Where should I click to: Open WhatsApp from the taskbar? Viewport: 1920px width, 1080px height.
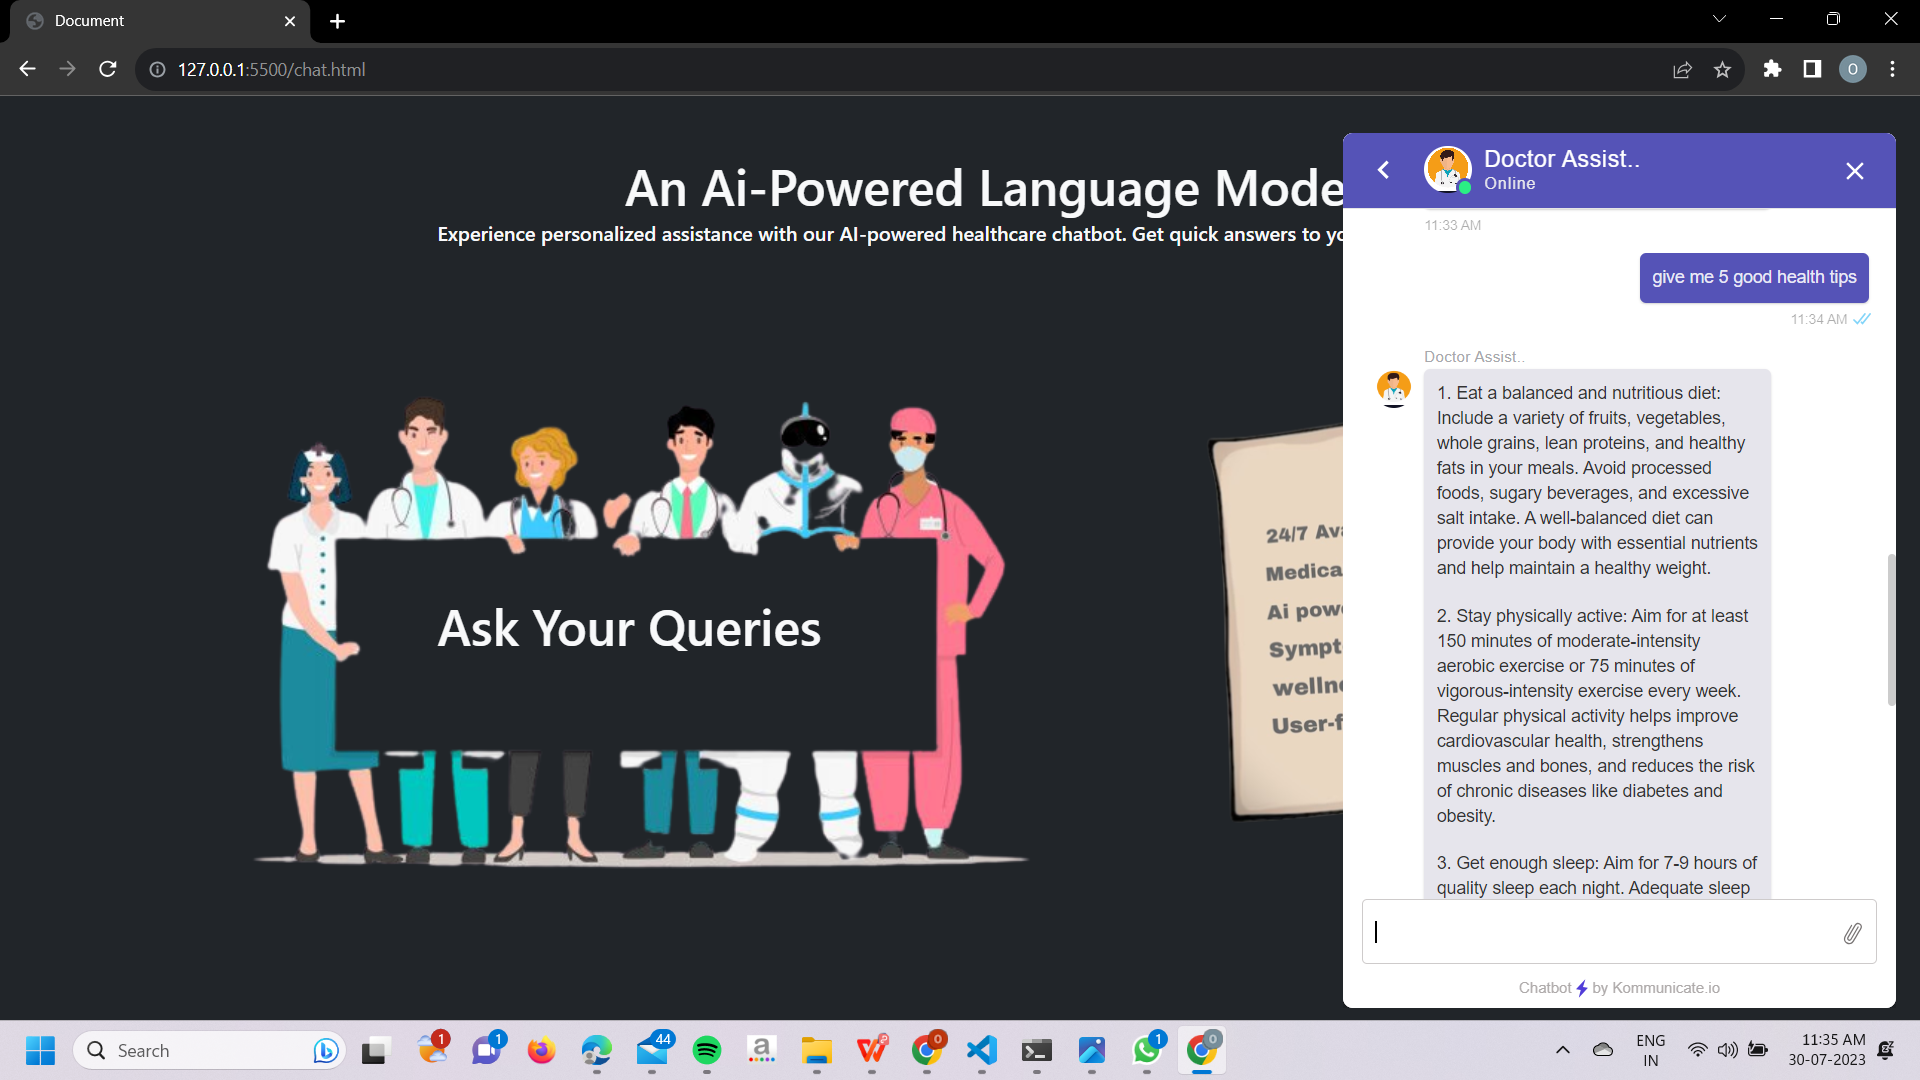(1147, 1050)
